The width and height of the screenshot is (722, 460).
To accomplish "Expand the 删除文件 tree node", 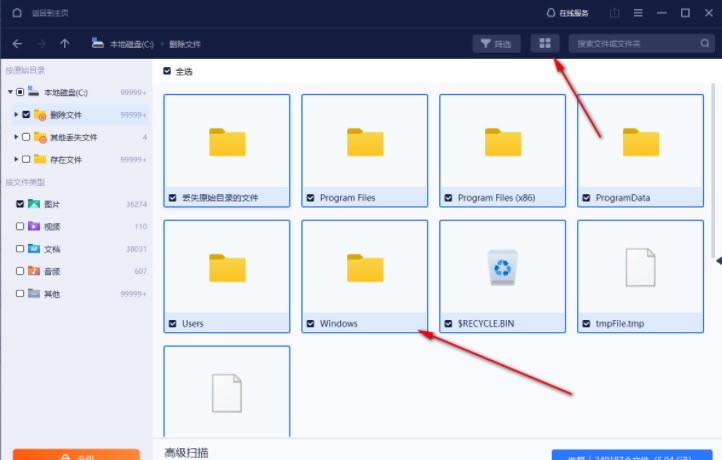I will 16,114.
